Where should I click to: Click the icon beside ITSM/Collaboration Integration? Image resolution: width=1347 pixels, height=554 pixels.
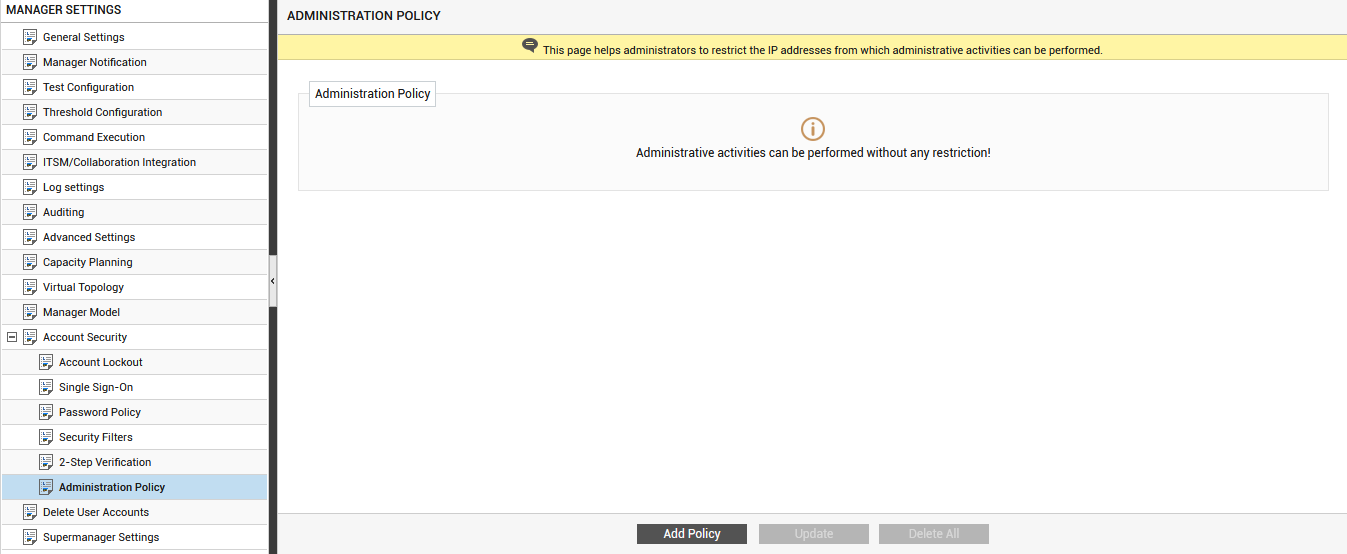point(30,162)
